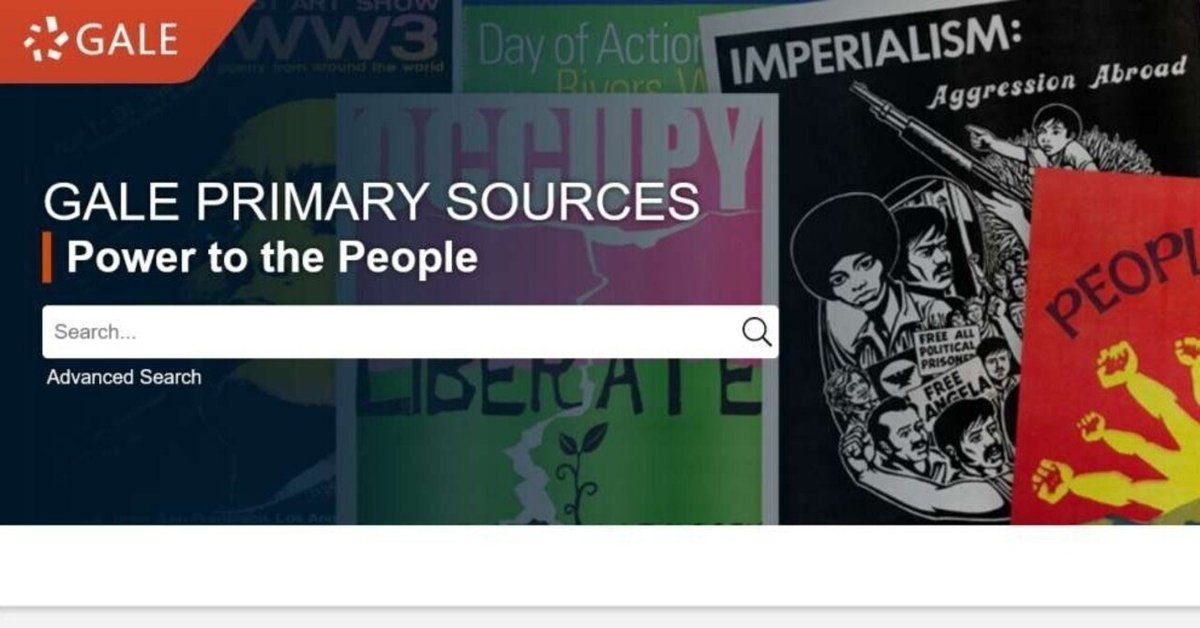Click the GALE brand name text
The image size is (1200, 628).
click(x=127, y=39)
